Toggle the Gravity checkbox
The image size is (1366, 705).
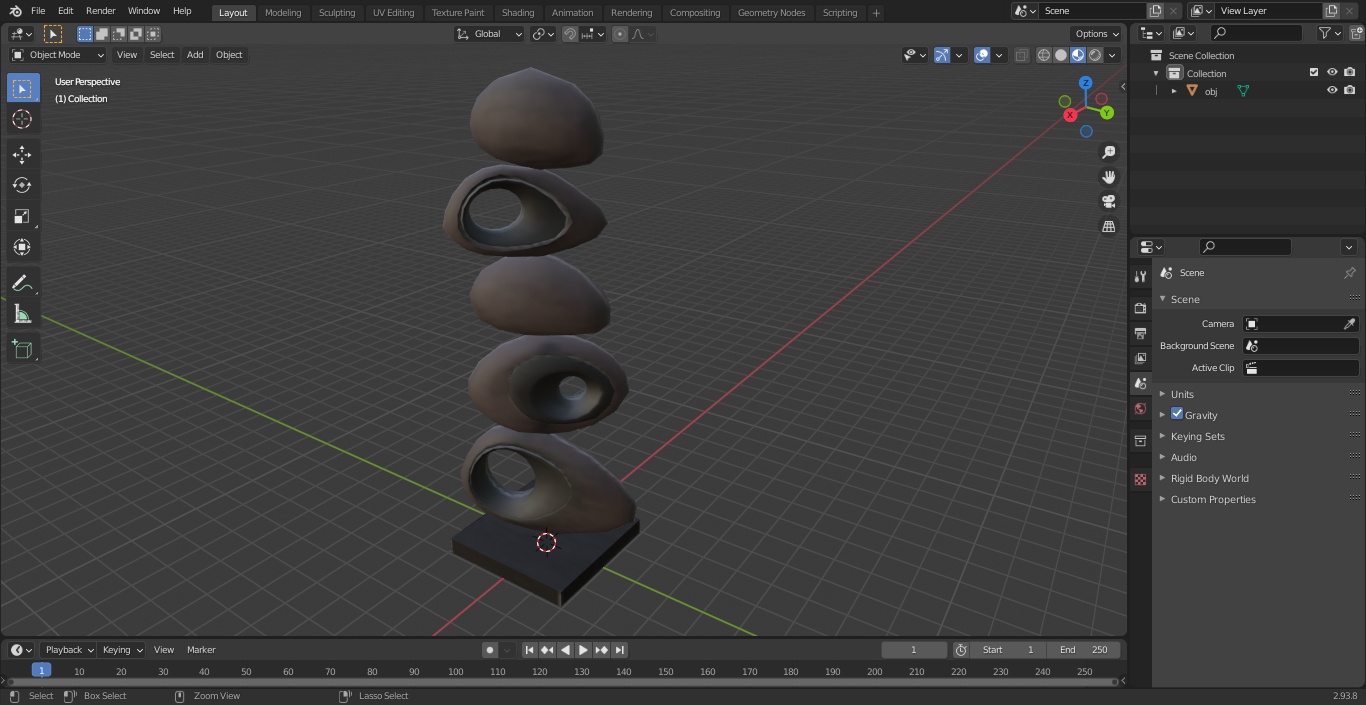[1177, 414]
